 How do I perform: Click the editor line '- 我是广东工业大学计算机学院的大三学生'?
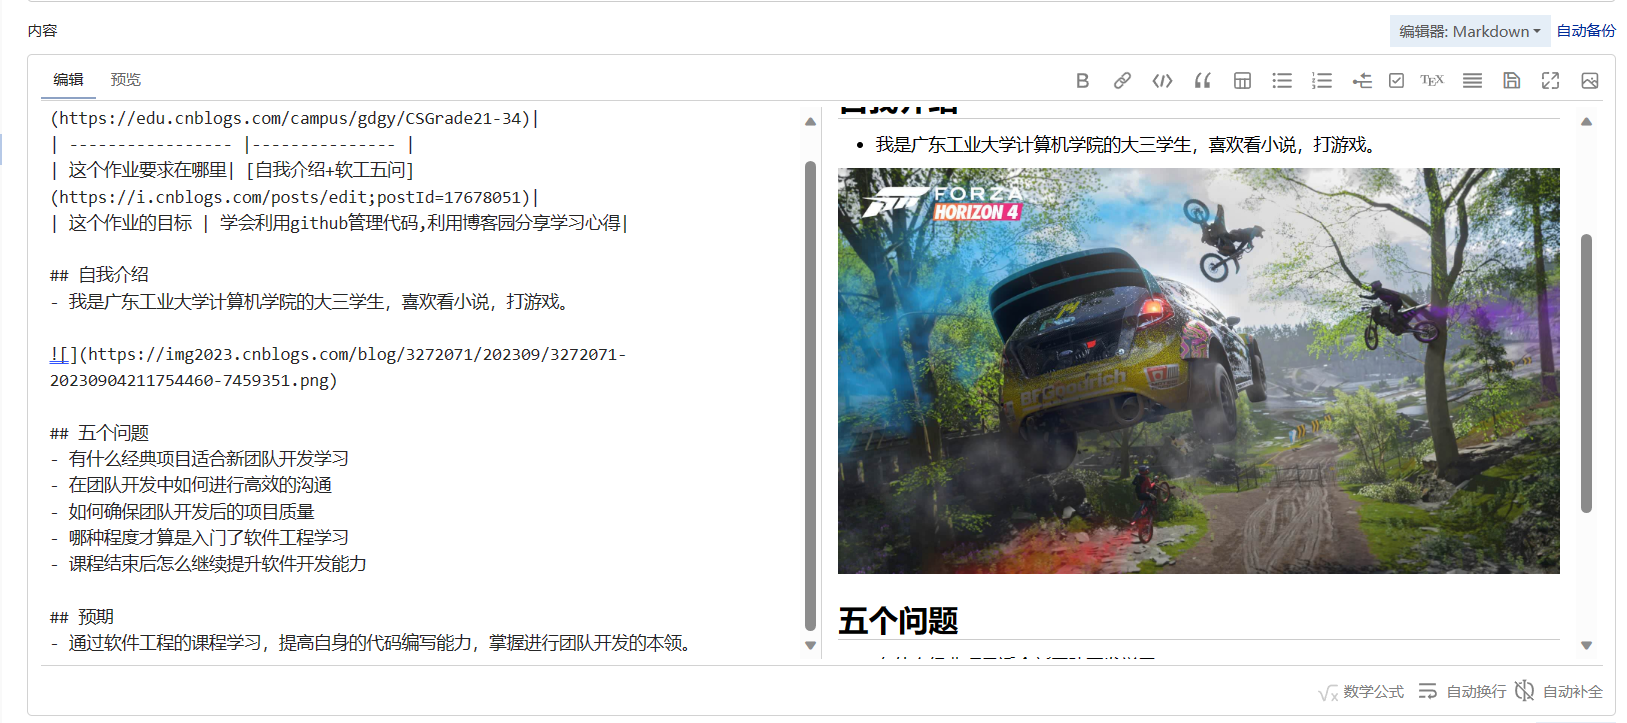[x=313, y=302]
